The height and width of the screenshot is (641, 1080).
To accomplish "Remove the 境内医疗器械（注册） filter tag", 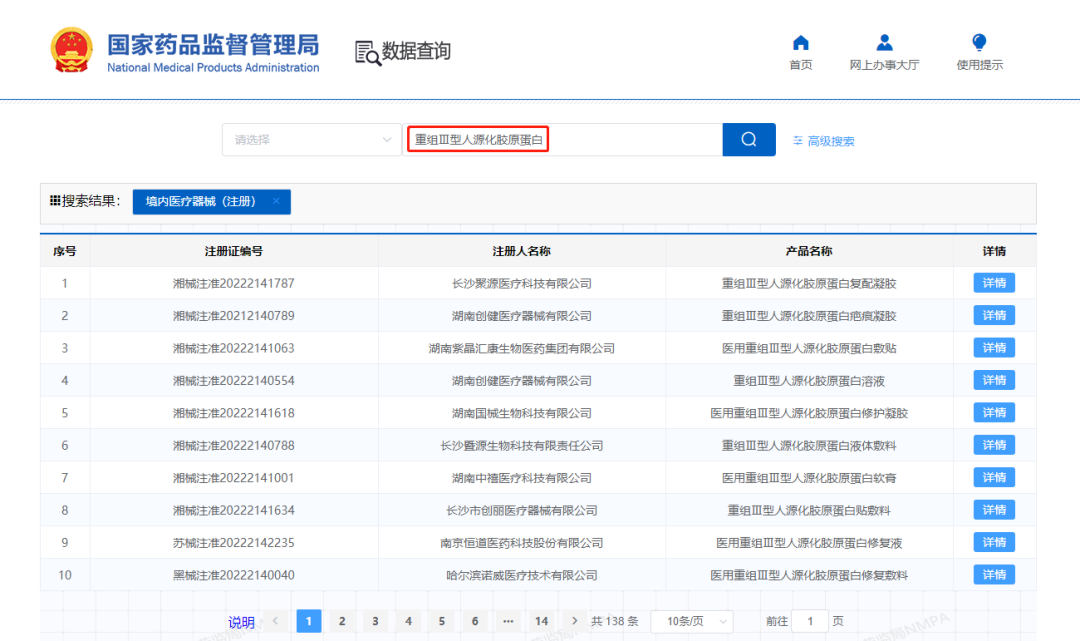I will pyautogui.click(x=277, y=201).
